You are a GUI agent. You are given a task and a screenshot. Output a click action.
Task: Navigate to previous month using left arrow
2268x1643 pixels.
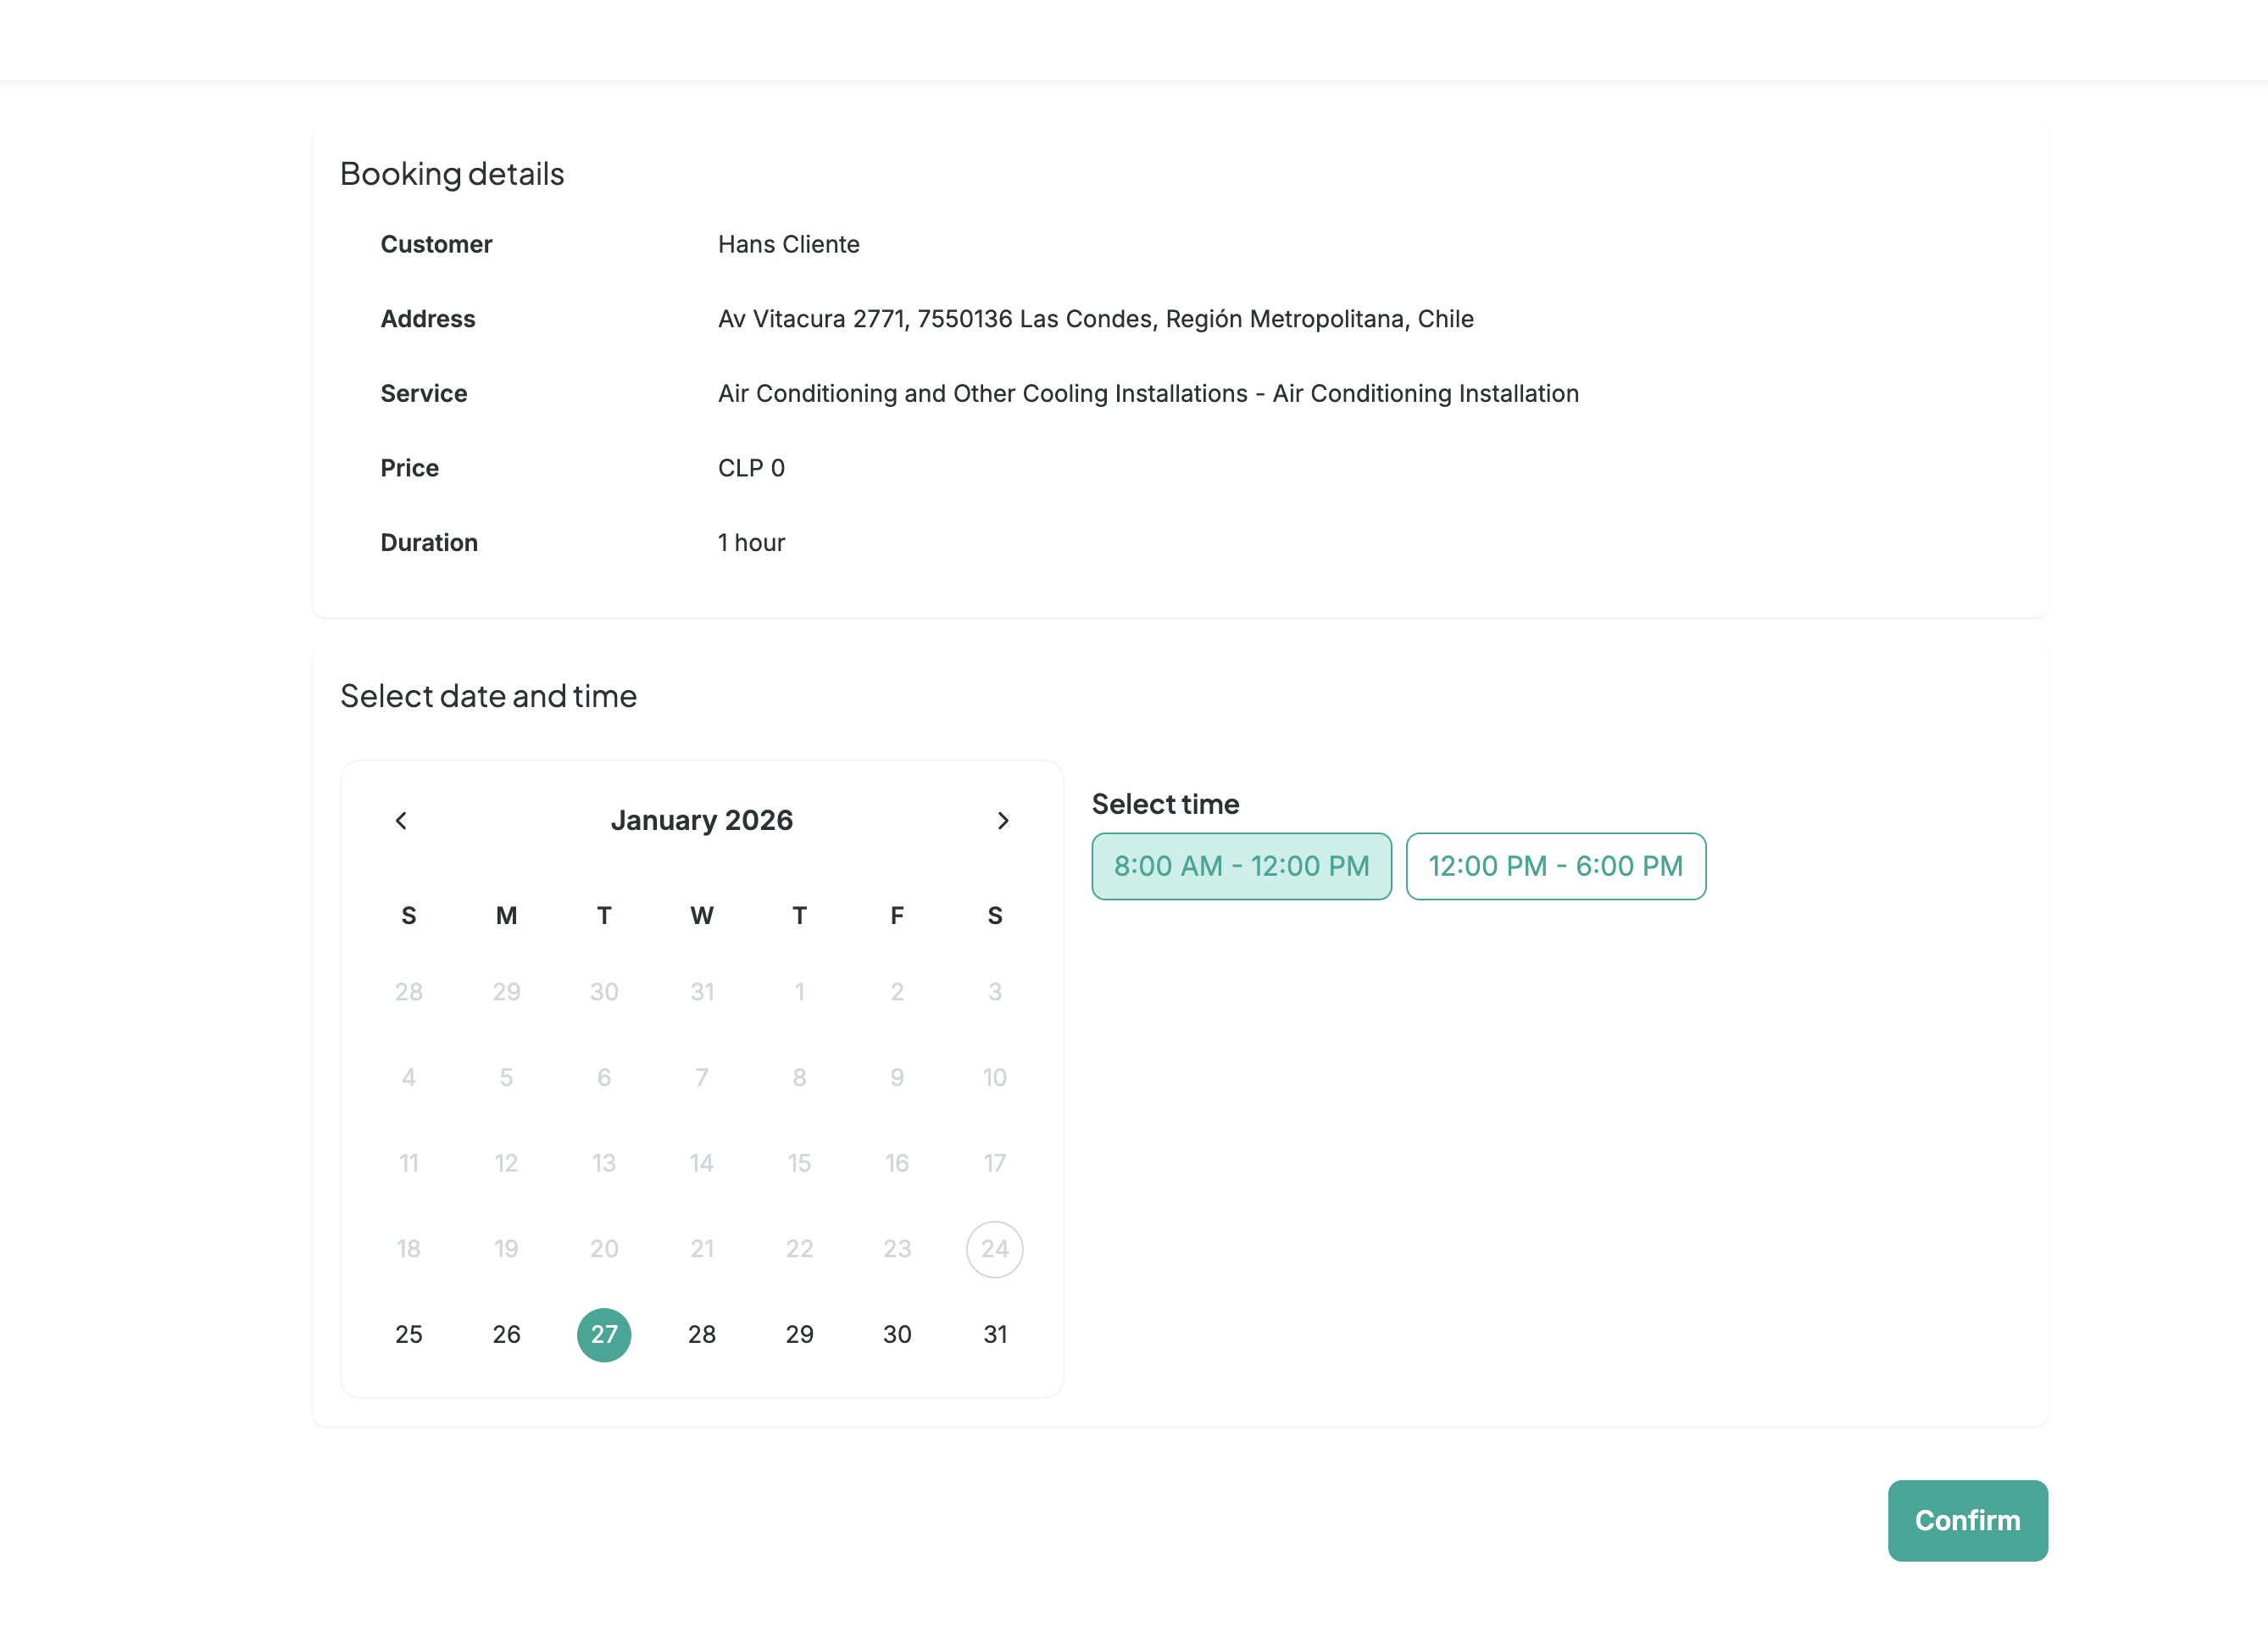[x=402, y=820]
